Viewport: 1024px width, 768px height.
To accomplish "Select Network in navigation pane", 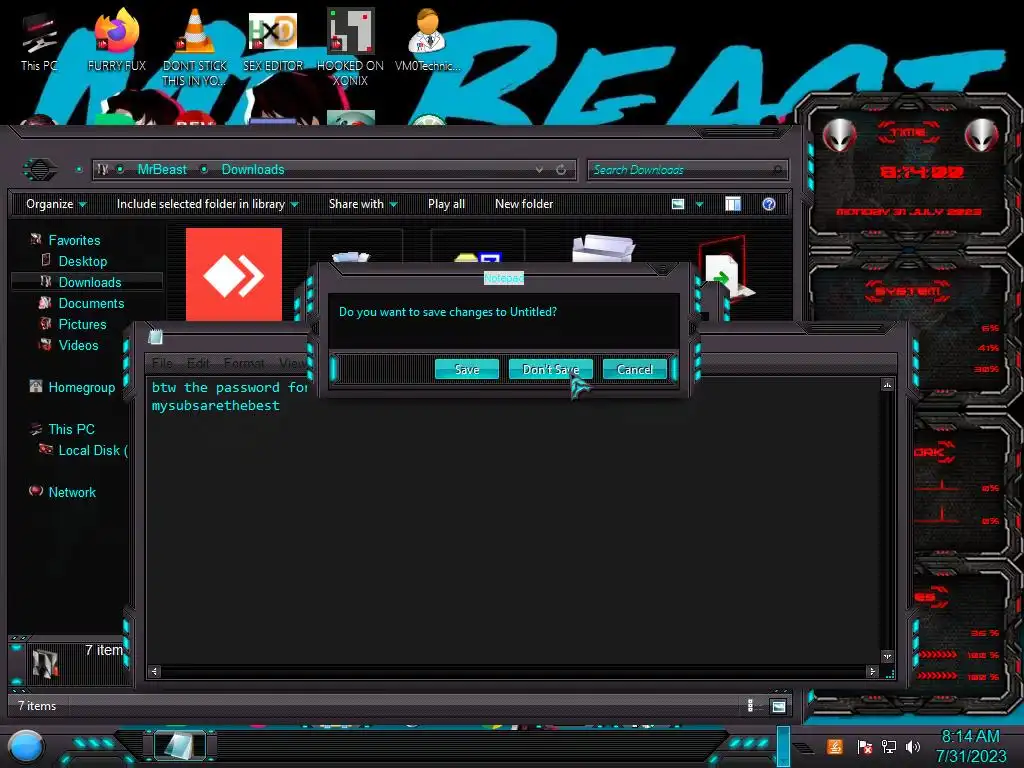I will coord(72,492).
